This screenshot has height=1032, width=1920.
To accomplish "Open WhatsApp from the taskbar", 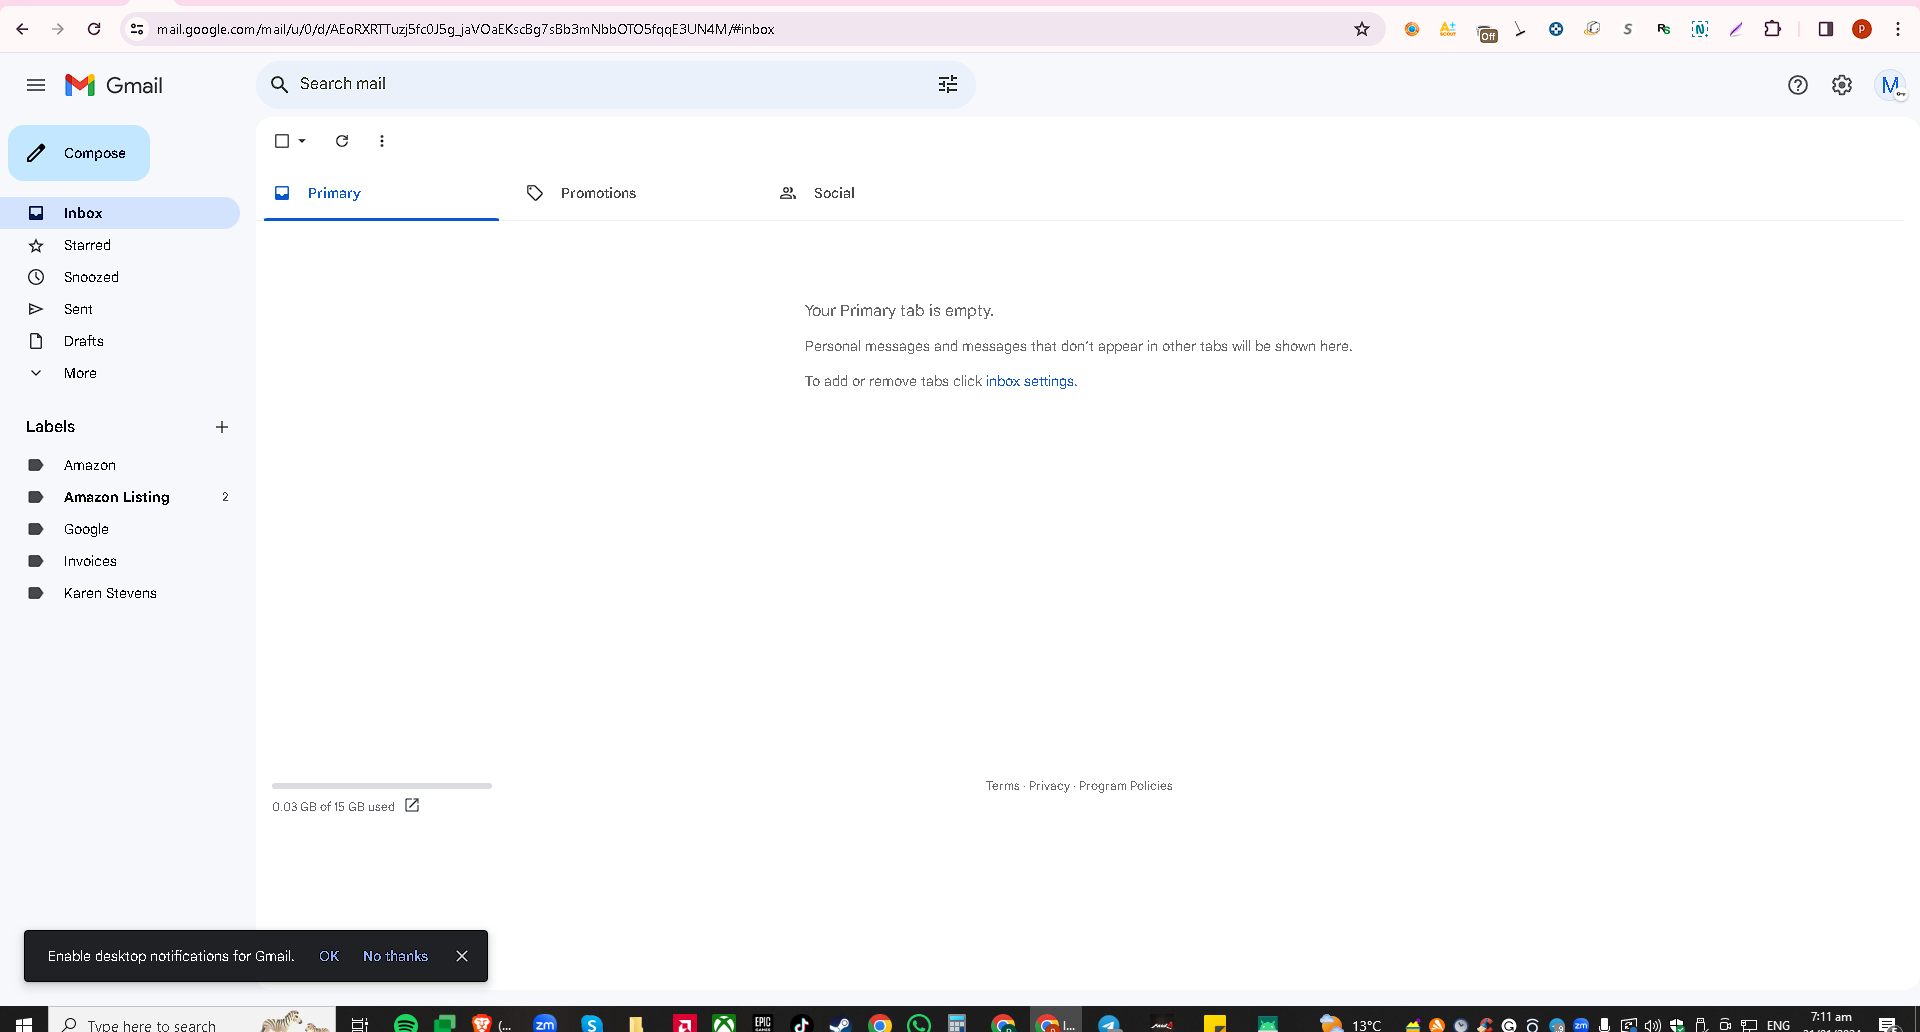I will click(919, 1022).
